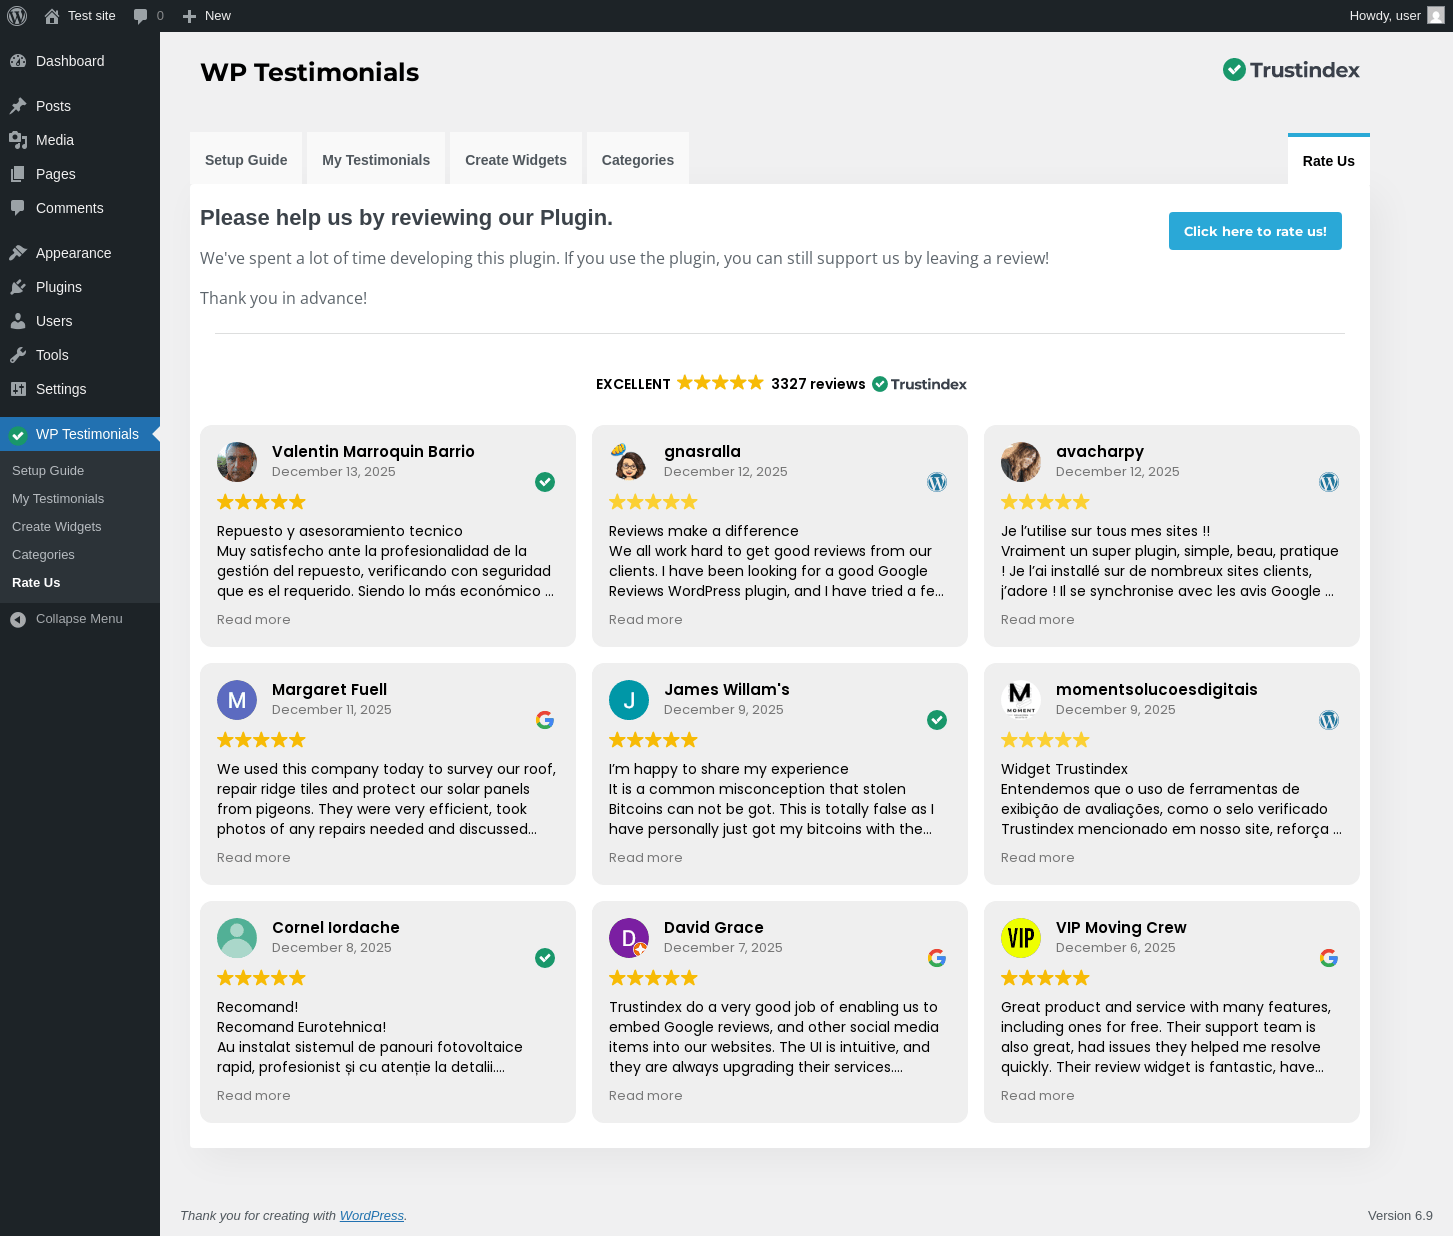Click the Settings sliders icon
The image size is (1453, 1236).
click(x=18, y=389)
